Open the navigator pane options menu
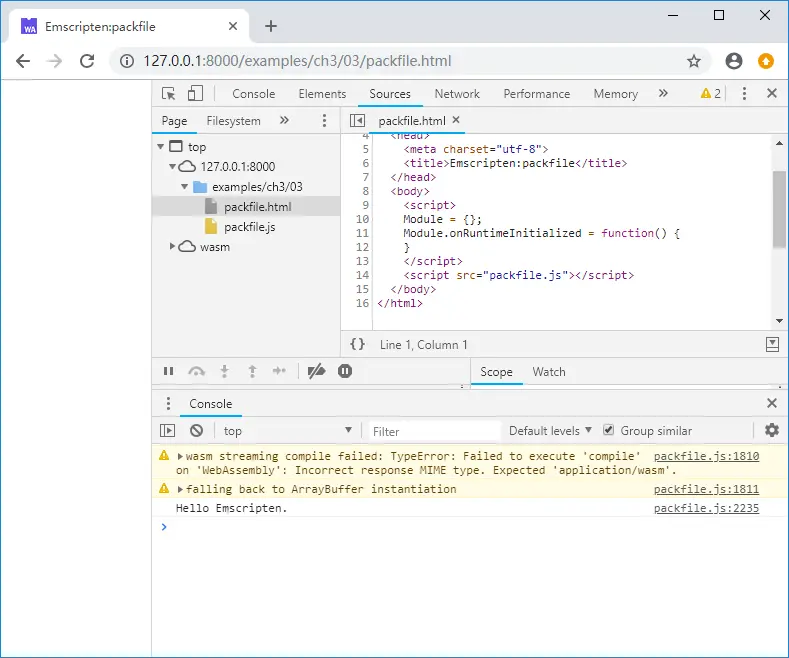 [324, 120]
